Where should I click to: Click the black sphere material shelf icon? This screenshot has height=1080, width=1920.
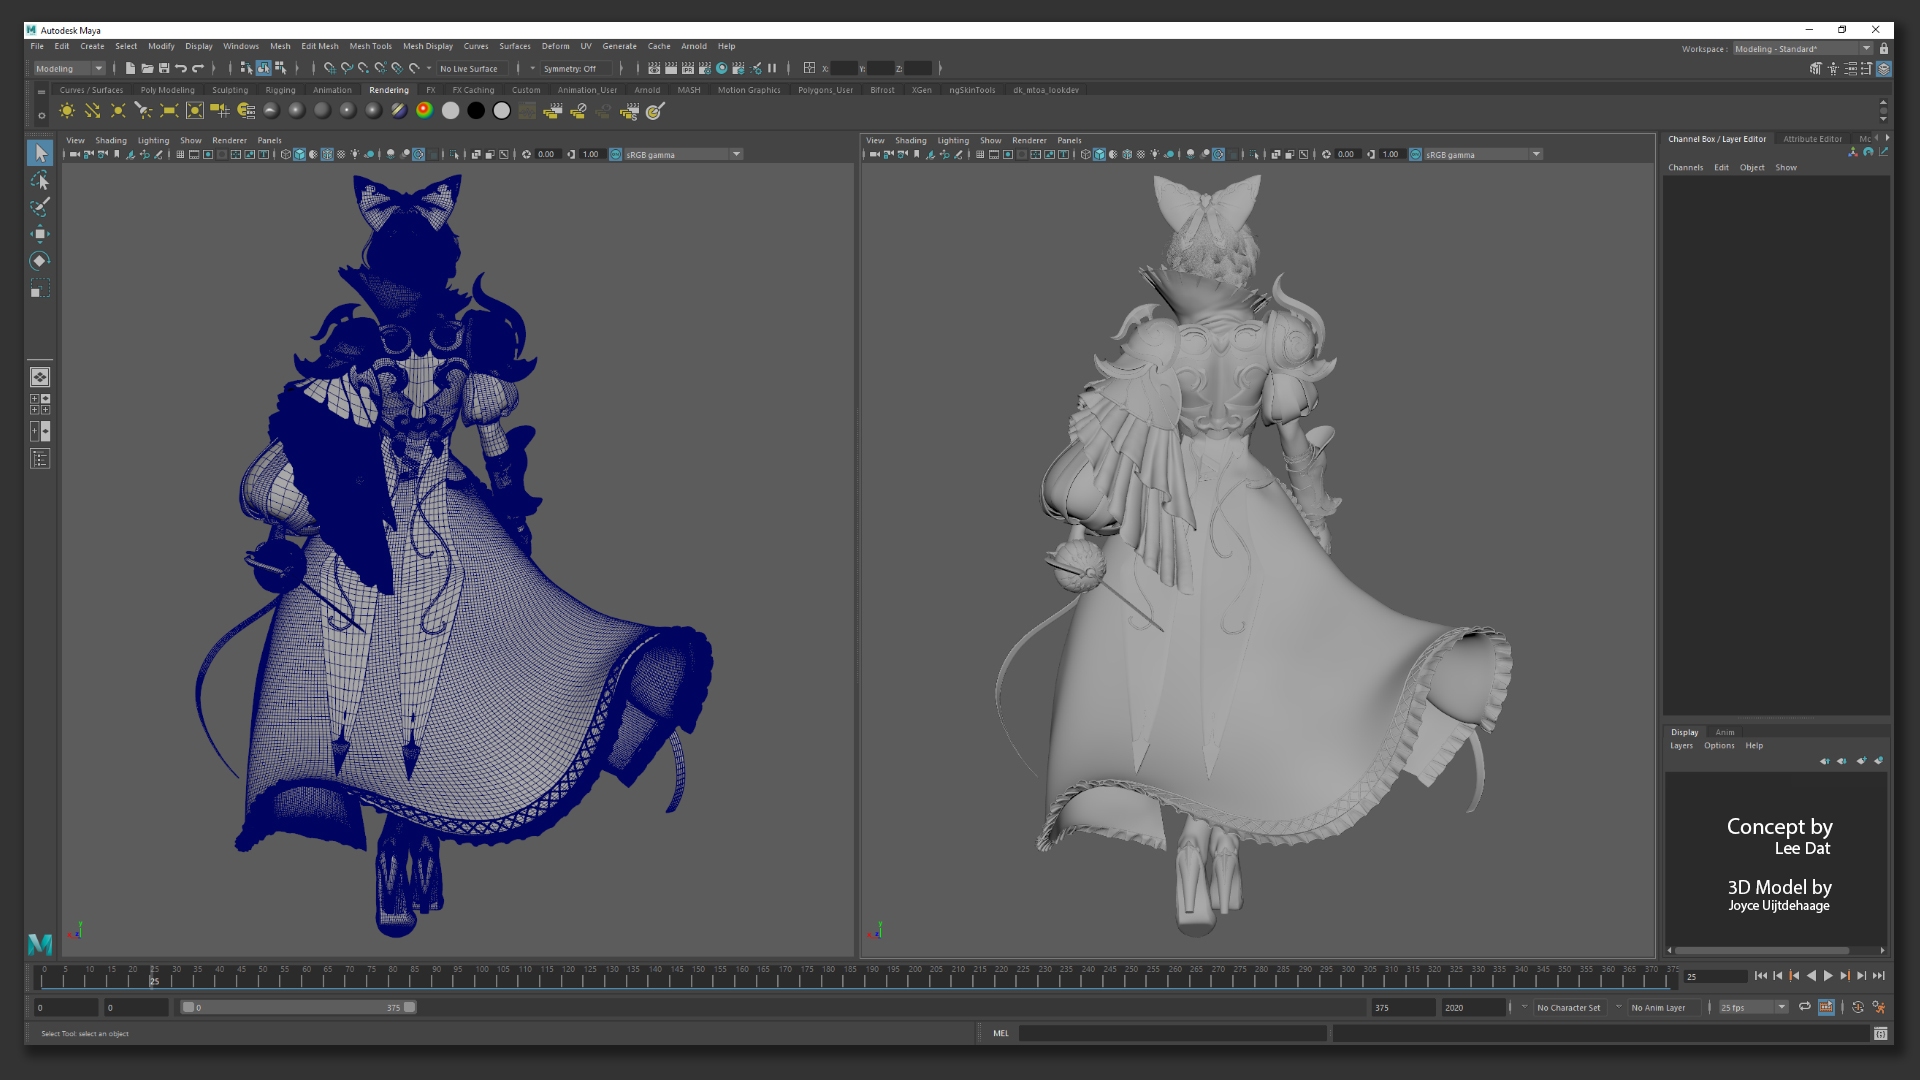point(476,111)
